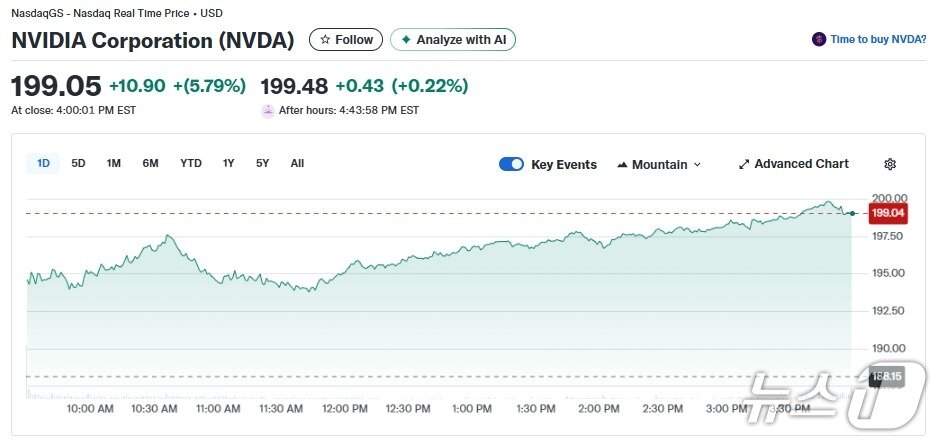Open chart settings gear icon
The image size is (940, 443).
pos(890,164)
